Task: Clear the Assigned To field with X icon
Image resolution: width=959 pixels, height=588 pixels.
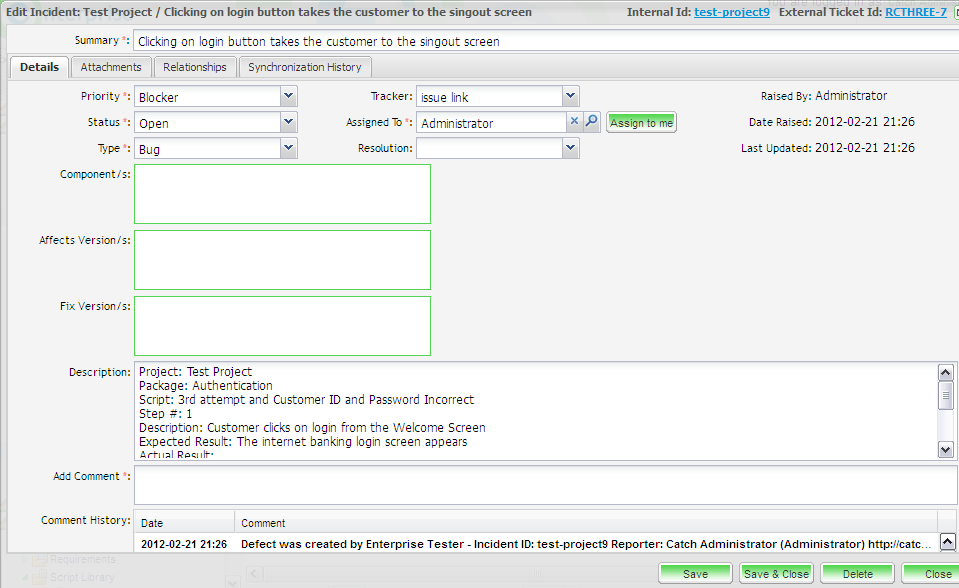Action: pos(574,122)
